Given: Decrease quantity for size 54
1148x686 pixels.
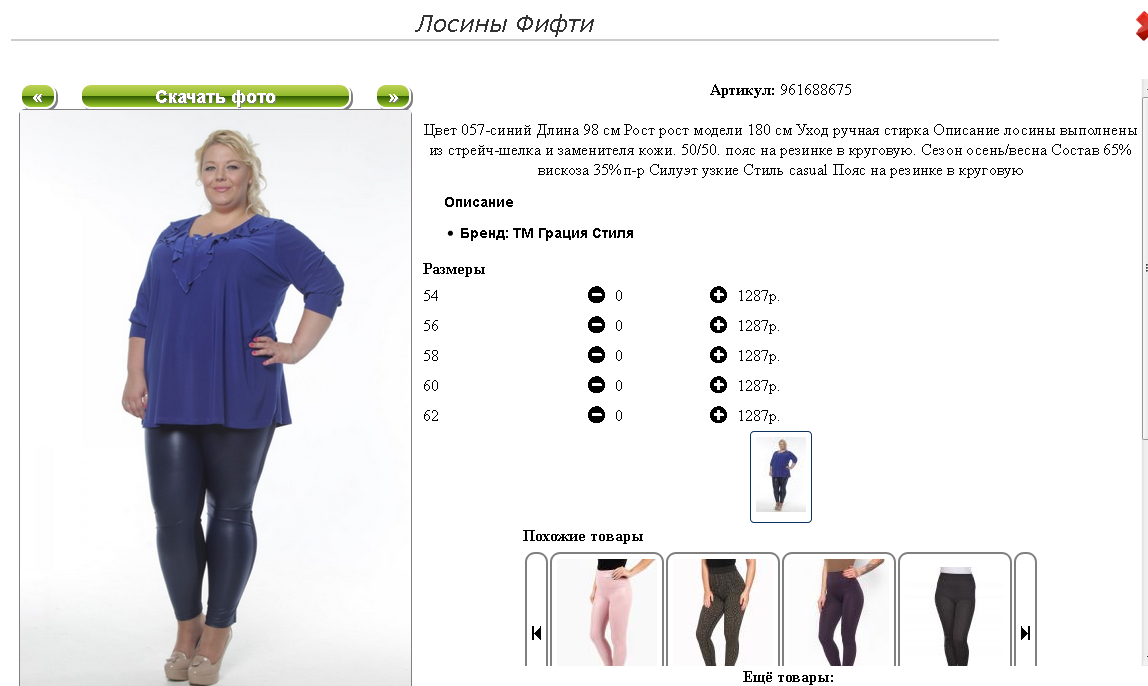Looking at the screenshot, I should 597,295.
